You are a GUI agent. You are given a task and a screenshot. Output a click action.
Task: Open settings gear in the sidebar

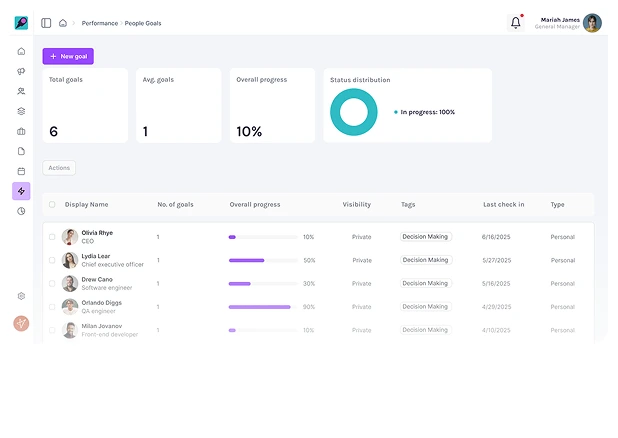(x=21, y=296)
